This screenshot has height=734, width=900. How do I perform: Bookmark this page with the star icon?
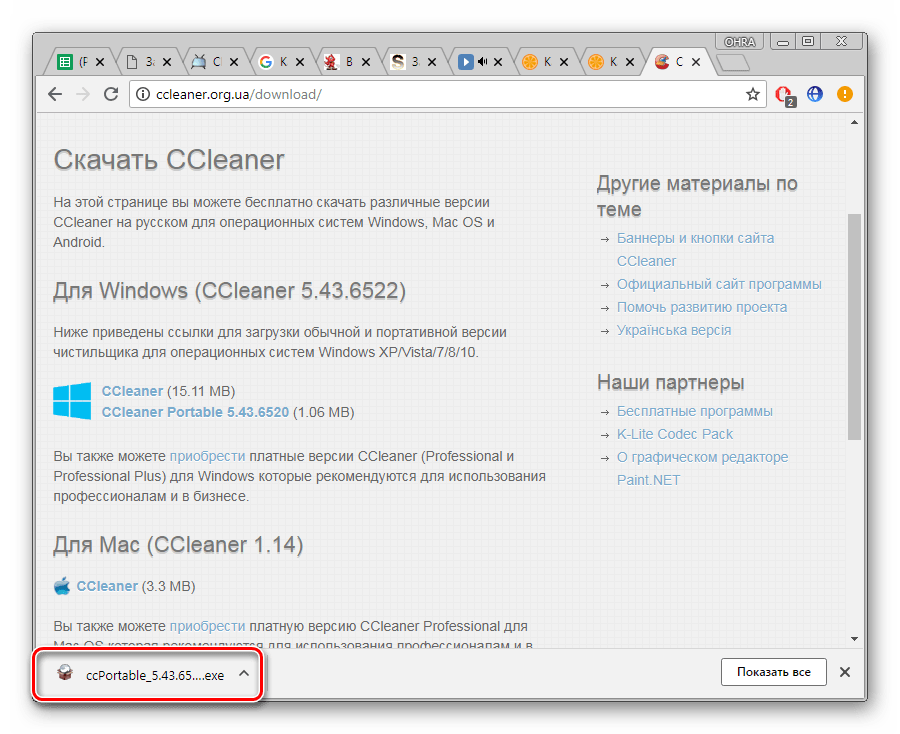752,94
